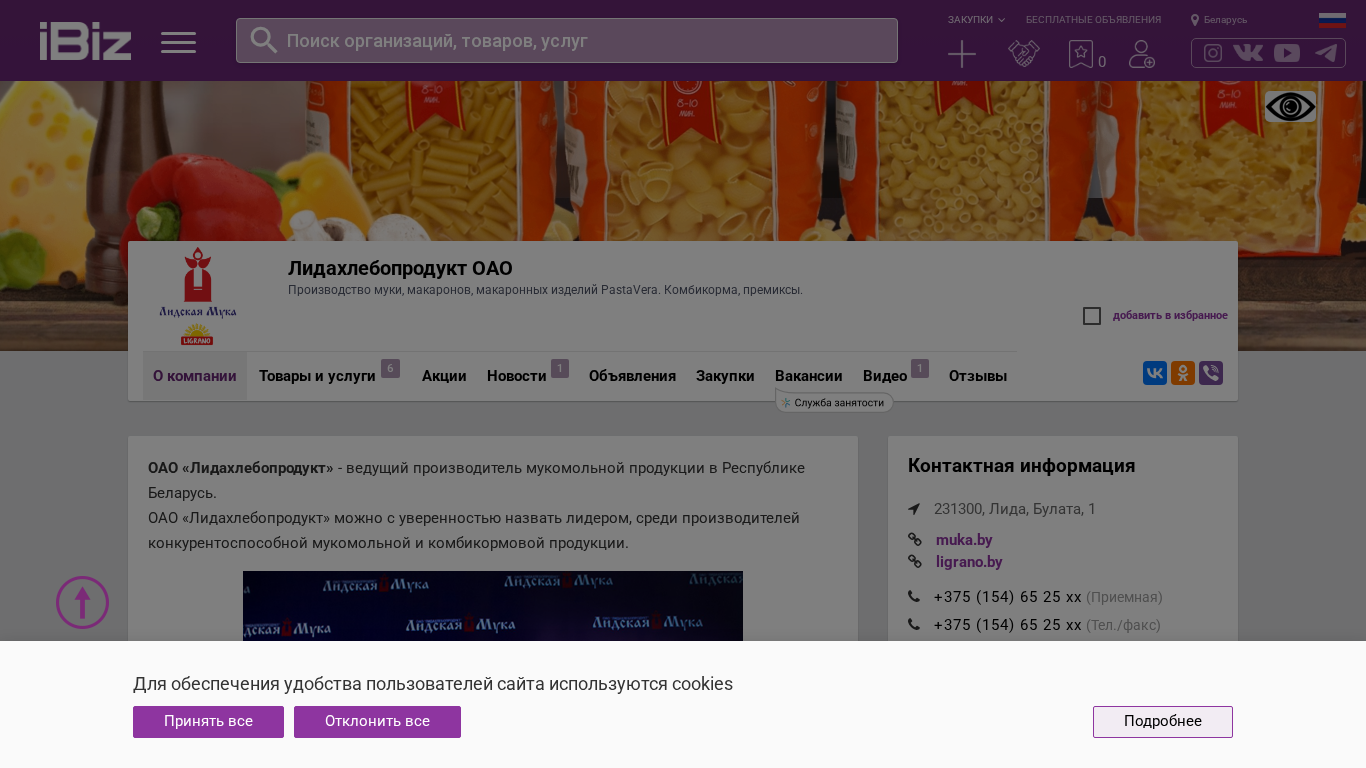Click the Лидская Мука video thumbnail
Image resolution: width=1366 pixels, height=768 pixels.
pyautogui.click(x=493, y=606)
